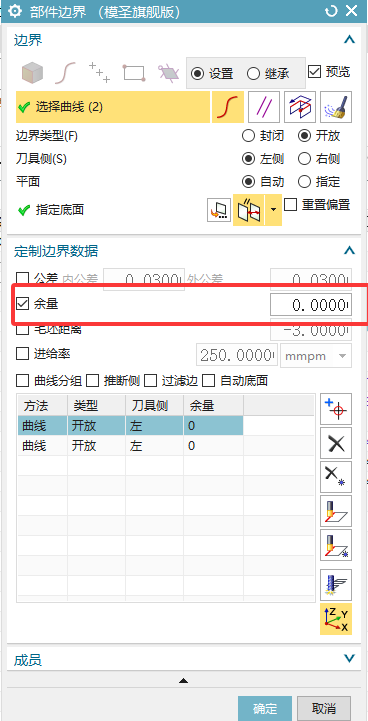368x721 pixels.
Task: Click the specify floor plane icon with dots
Action: (x=219, y=210)
